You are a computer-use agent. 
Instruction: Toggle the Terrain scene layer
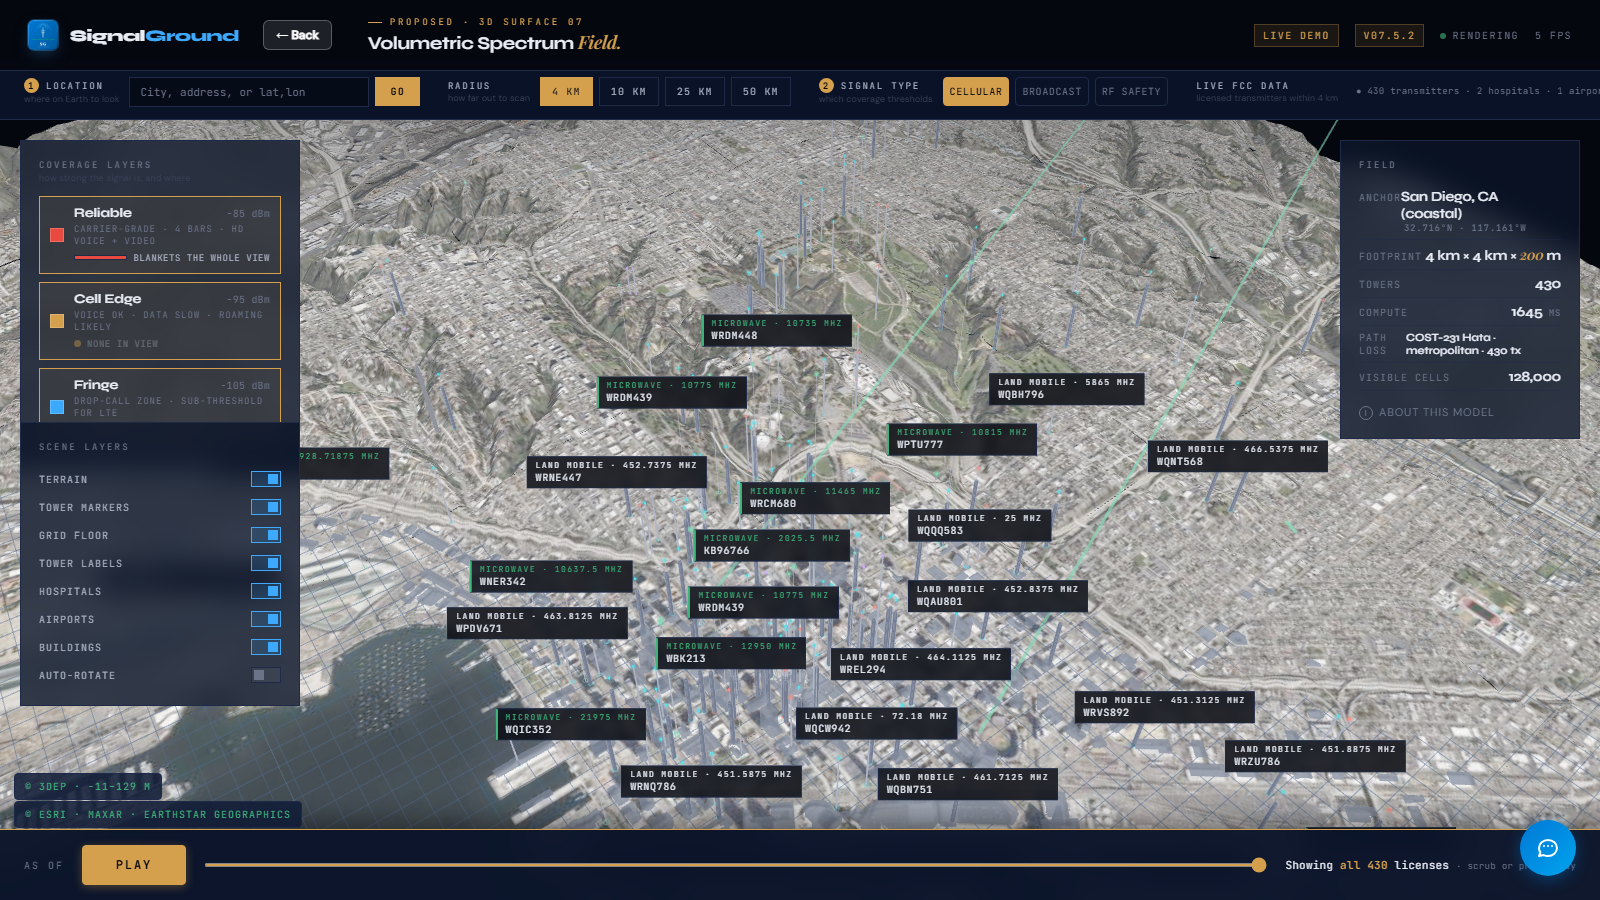tap(266, 479)
